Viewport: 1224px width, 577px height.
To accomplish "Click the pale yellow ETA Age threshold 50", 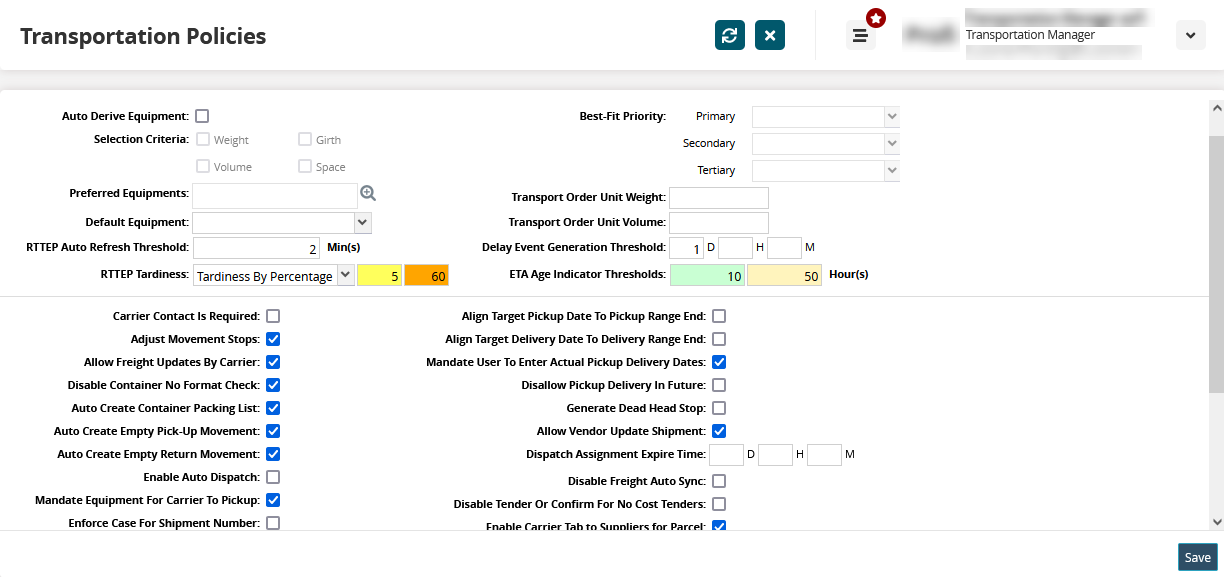I will [784, 275].
